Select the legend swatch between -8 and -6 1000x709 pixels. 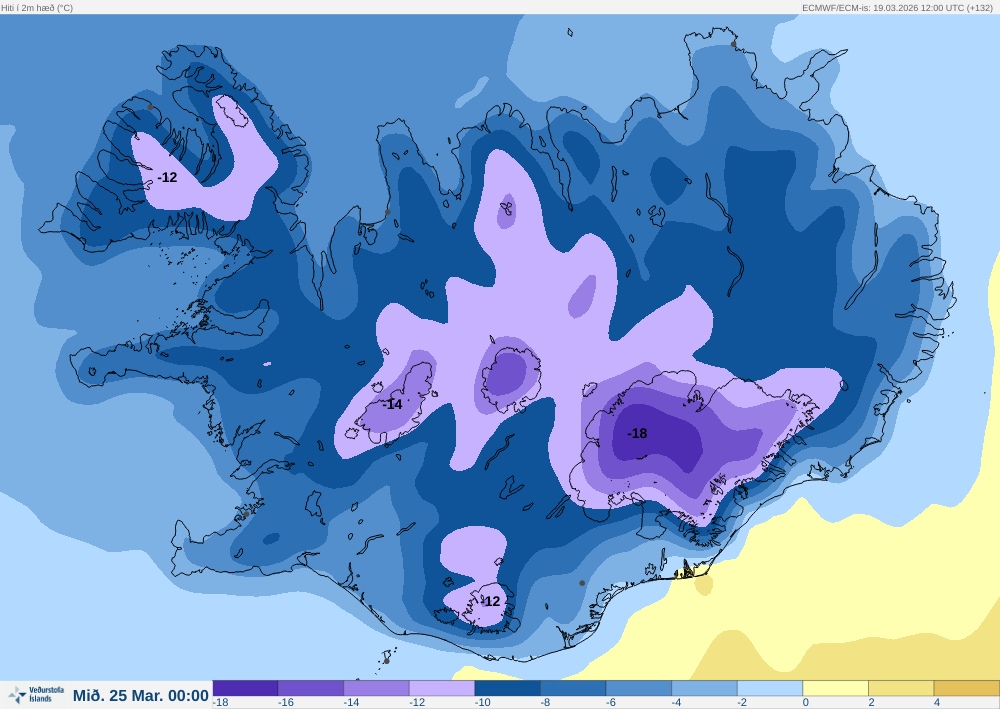[x=573, y=688]
